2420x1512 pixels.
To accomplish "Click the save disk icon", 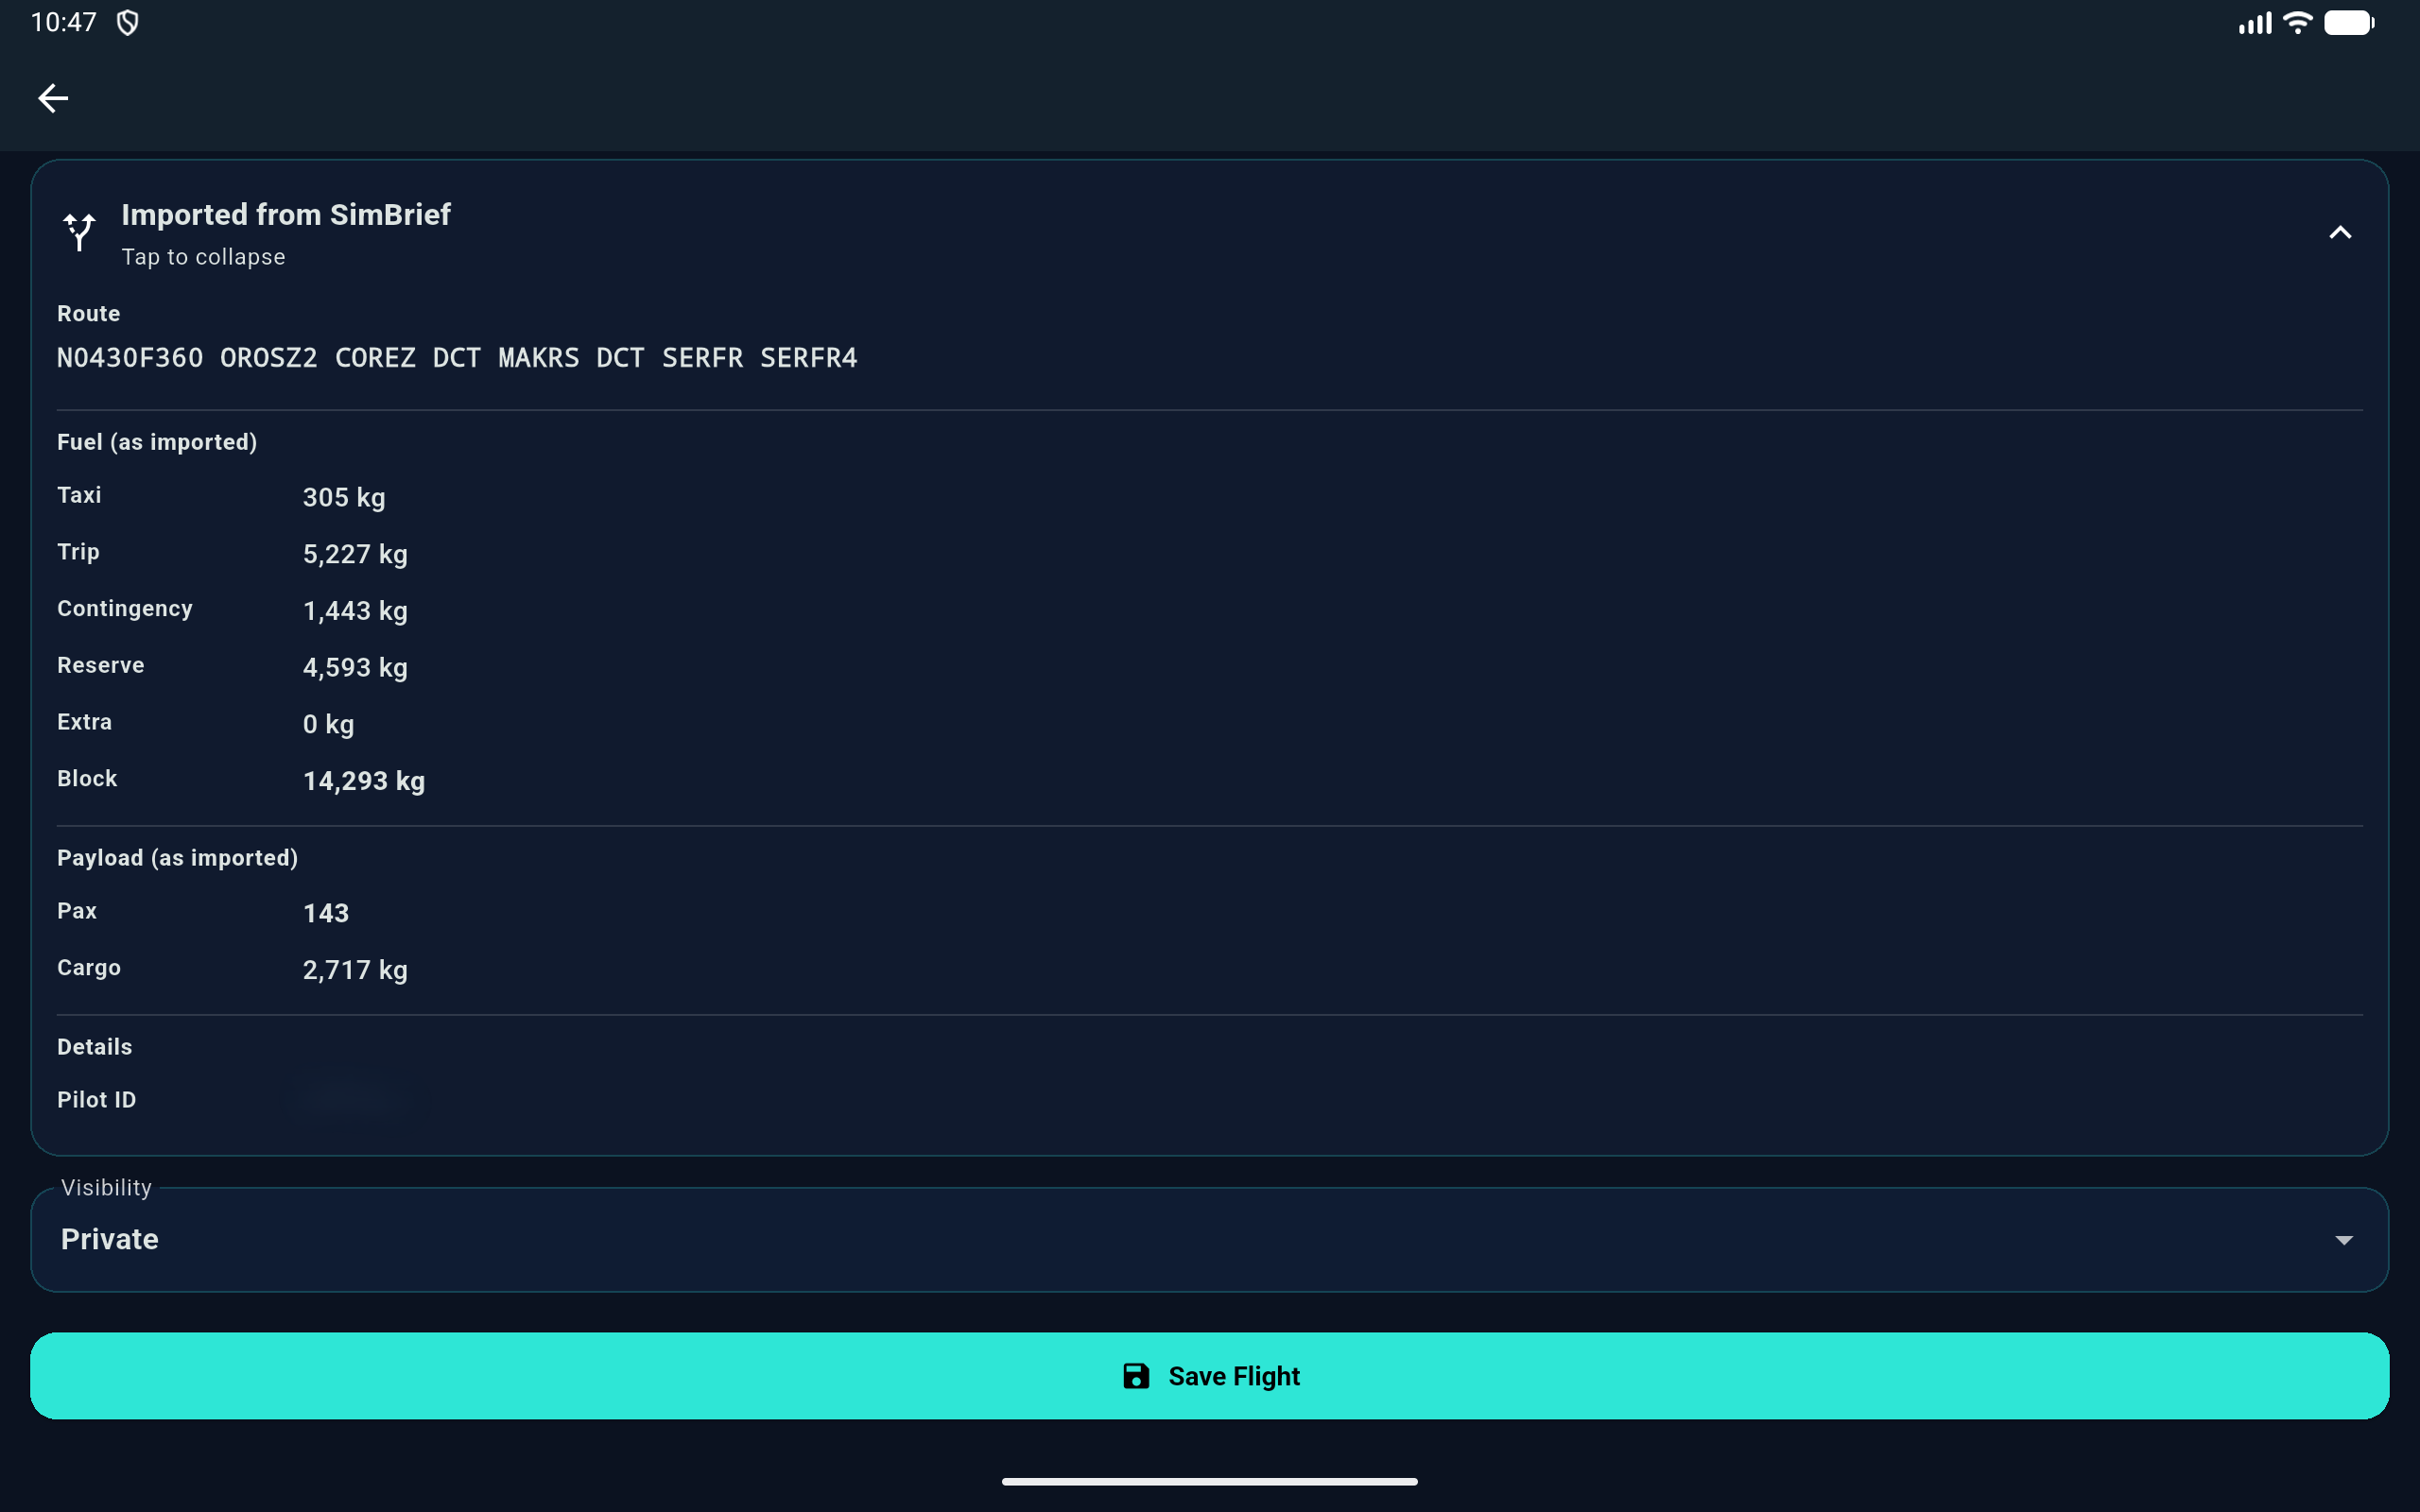I will click(x=1136, y=1376).
